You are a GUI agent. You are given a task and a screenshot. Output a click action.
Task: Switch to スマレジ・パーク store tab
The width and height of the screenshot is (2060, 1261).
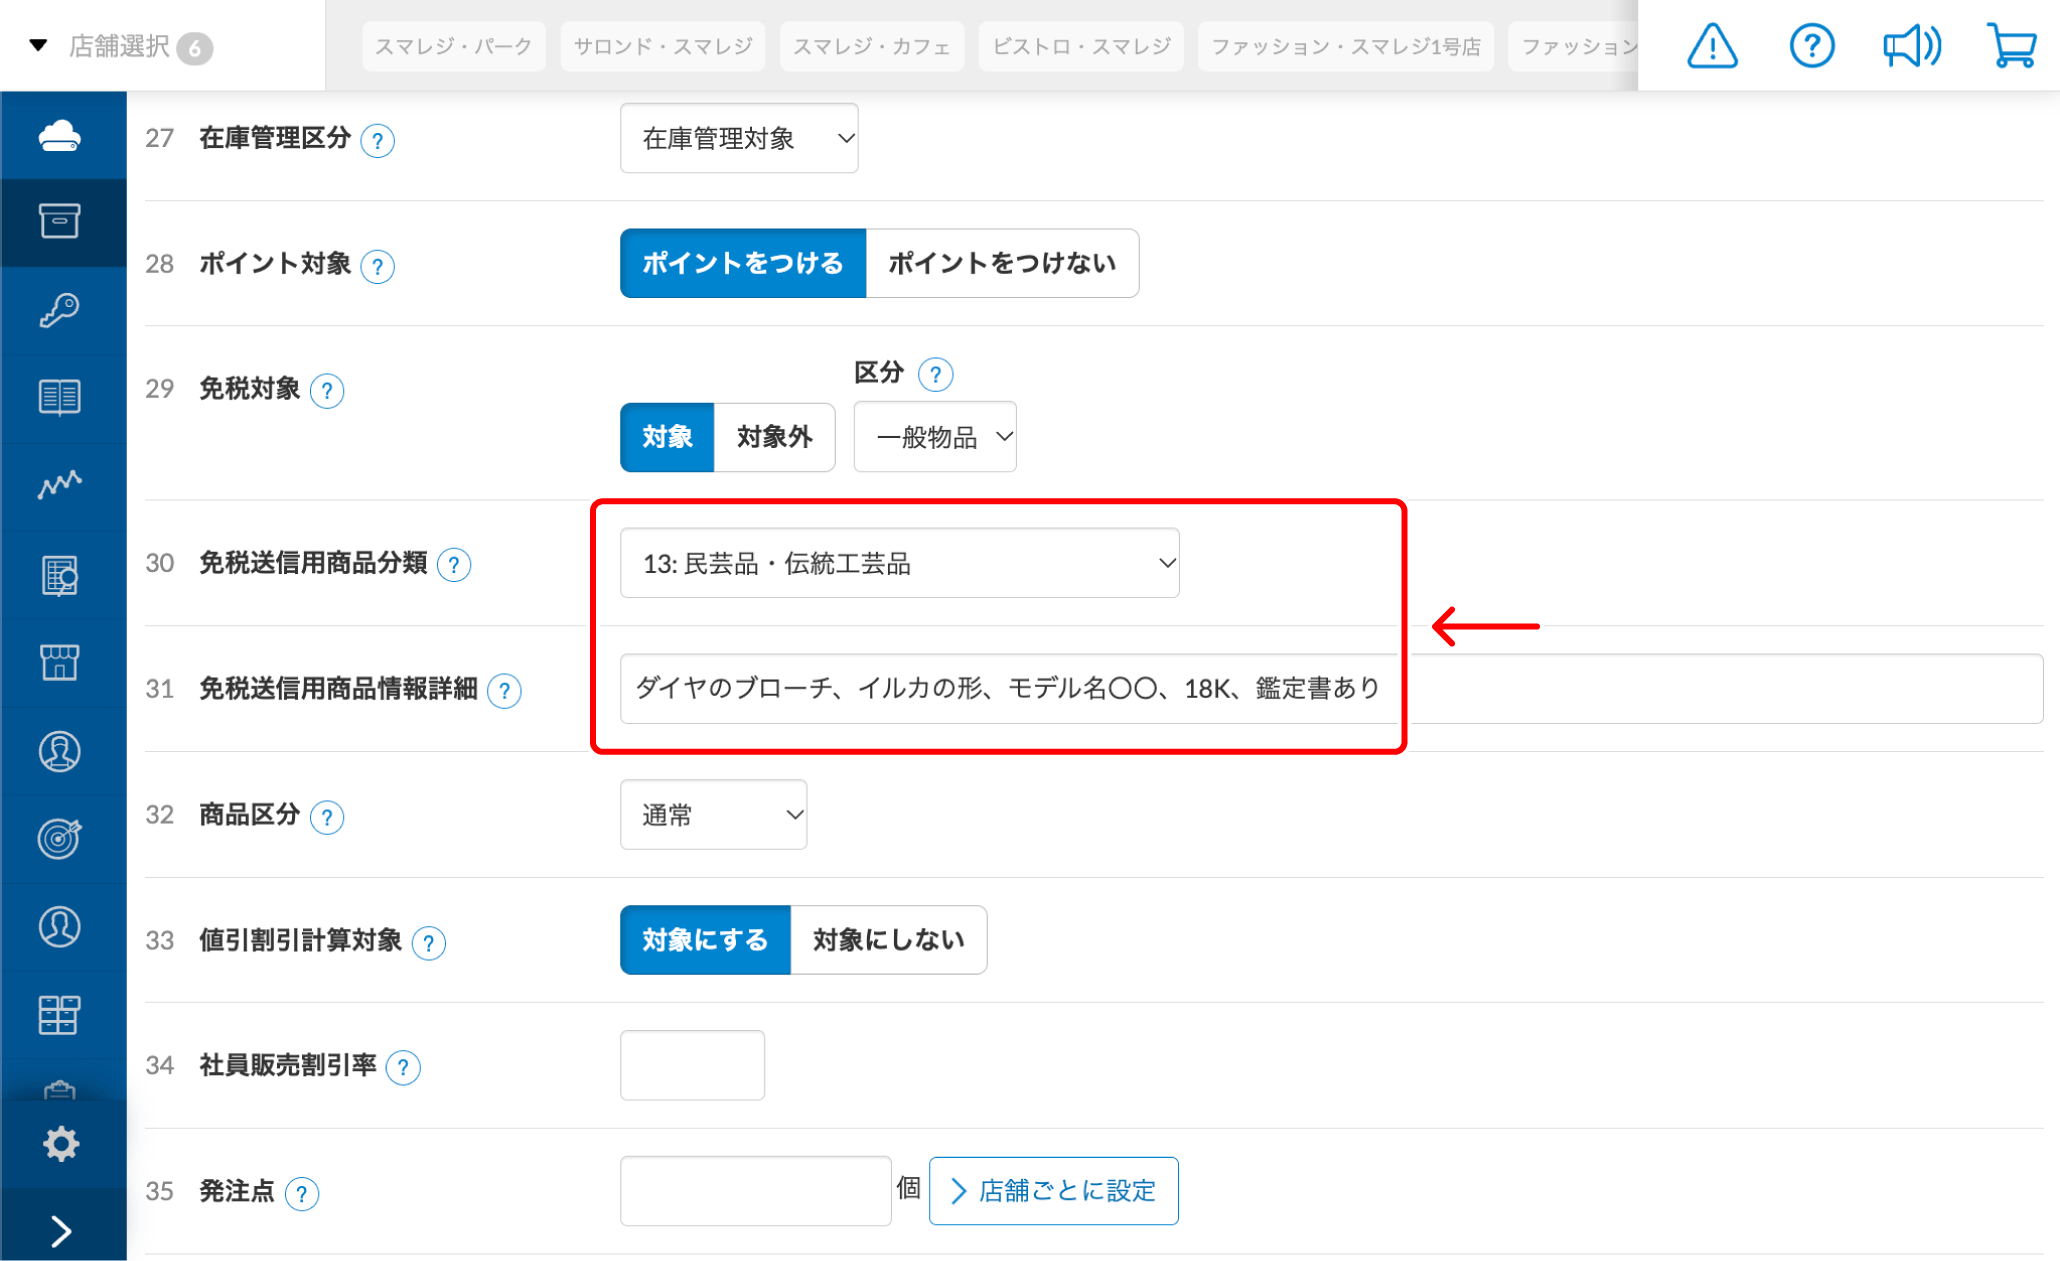454,46
